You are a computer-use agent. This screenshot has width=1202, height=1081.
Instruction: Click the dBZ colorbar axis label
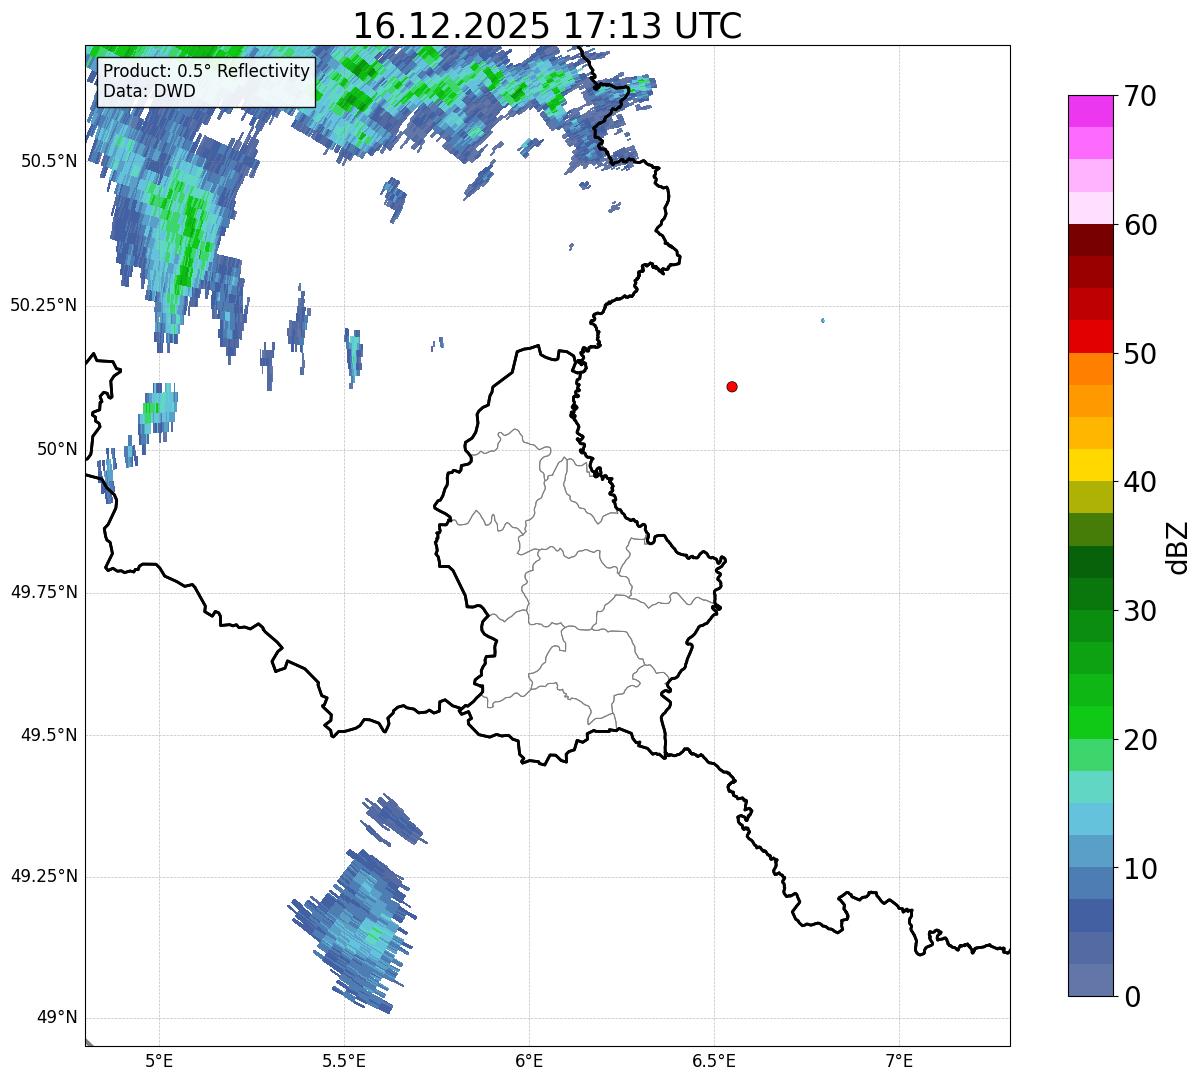click(1178, 547)
